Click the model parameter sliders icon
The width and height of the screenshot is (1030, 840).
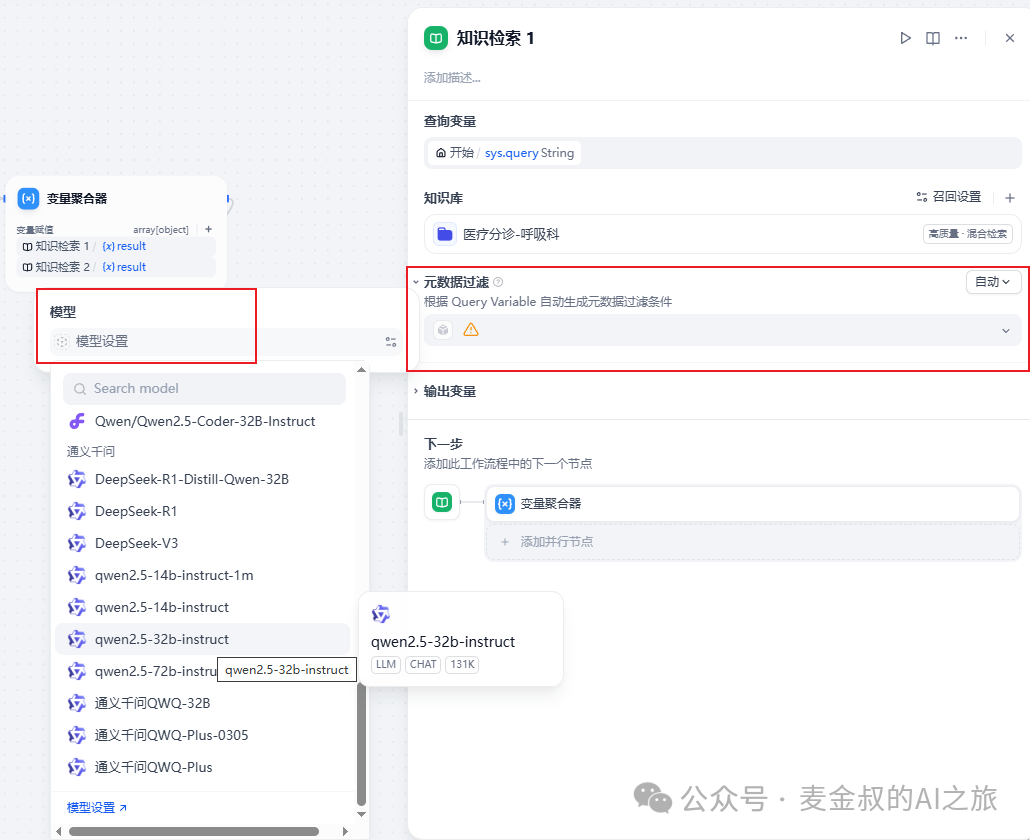[x=391, y=342]
